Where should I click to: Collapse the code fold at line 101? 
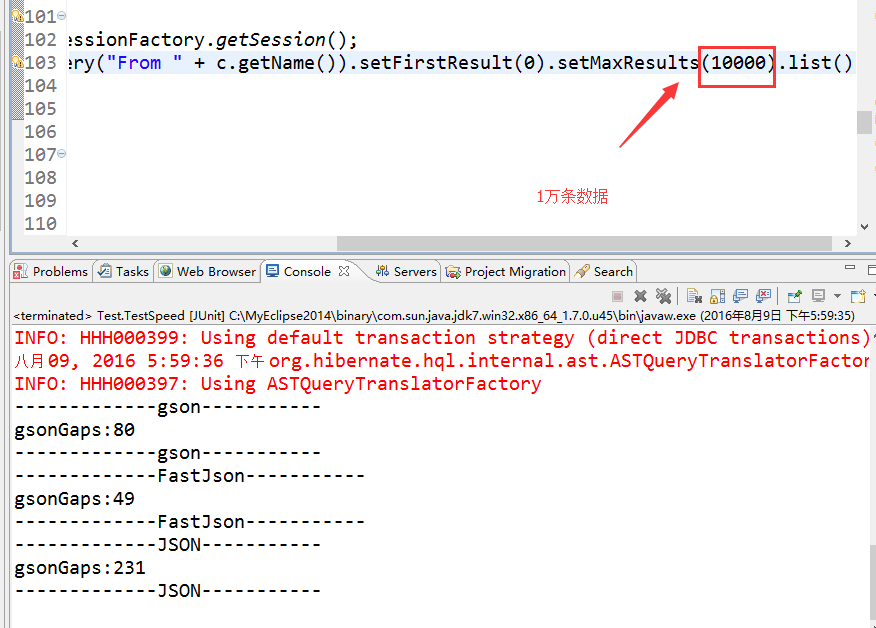coord(61,16)
